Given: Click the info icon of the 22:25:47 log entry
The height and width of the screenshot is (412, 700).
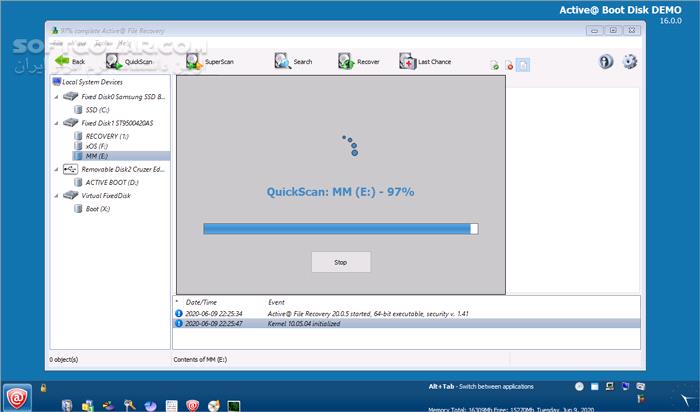Looking at the screenshot, I should pyautogui.click(x=179, y=324).
